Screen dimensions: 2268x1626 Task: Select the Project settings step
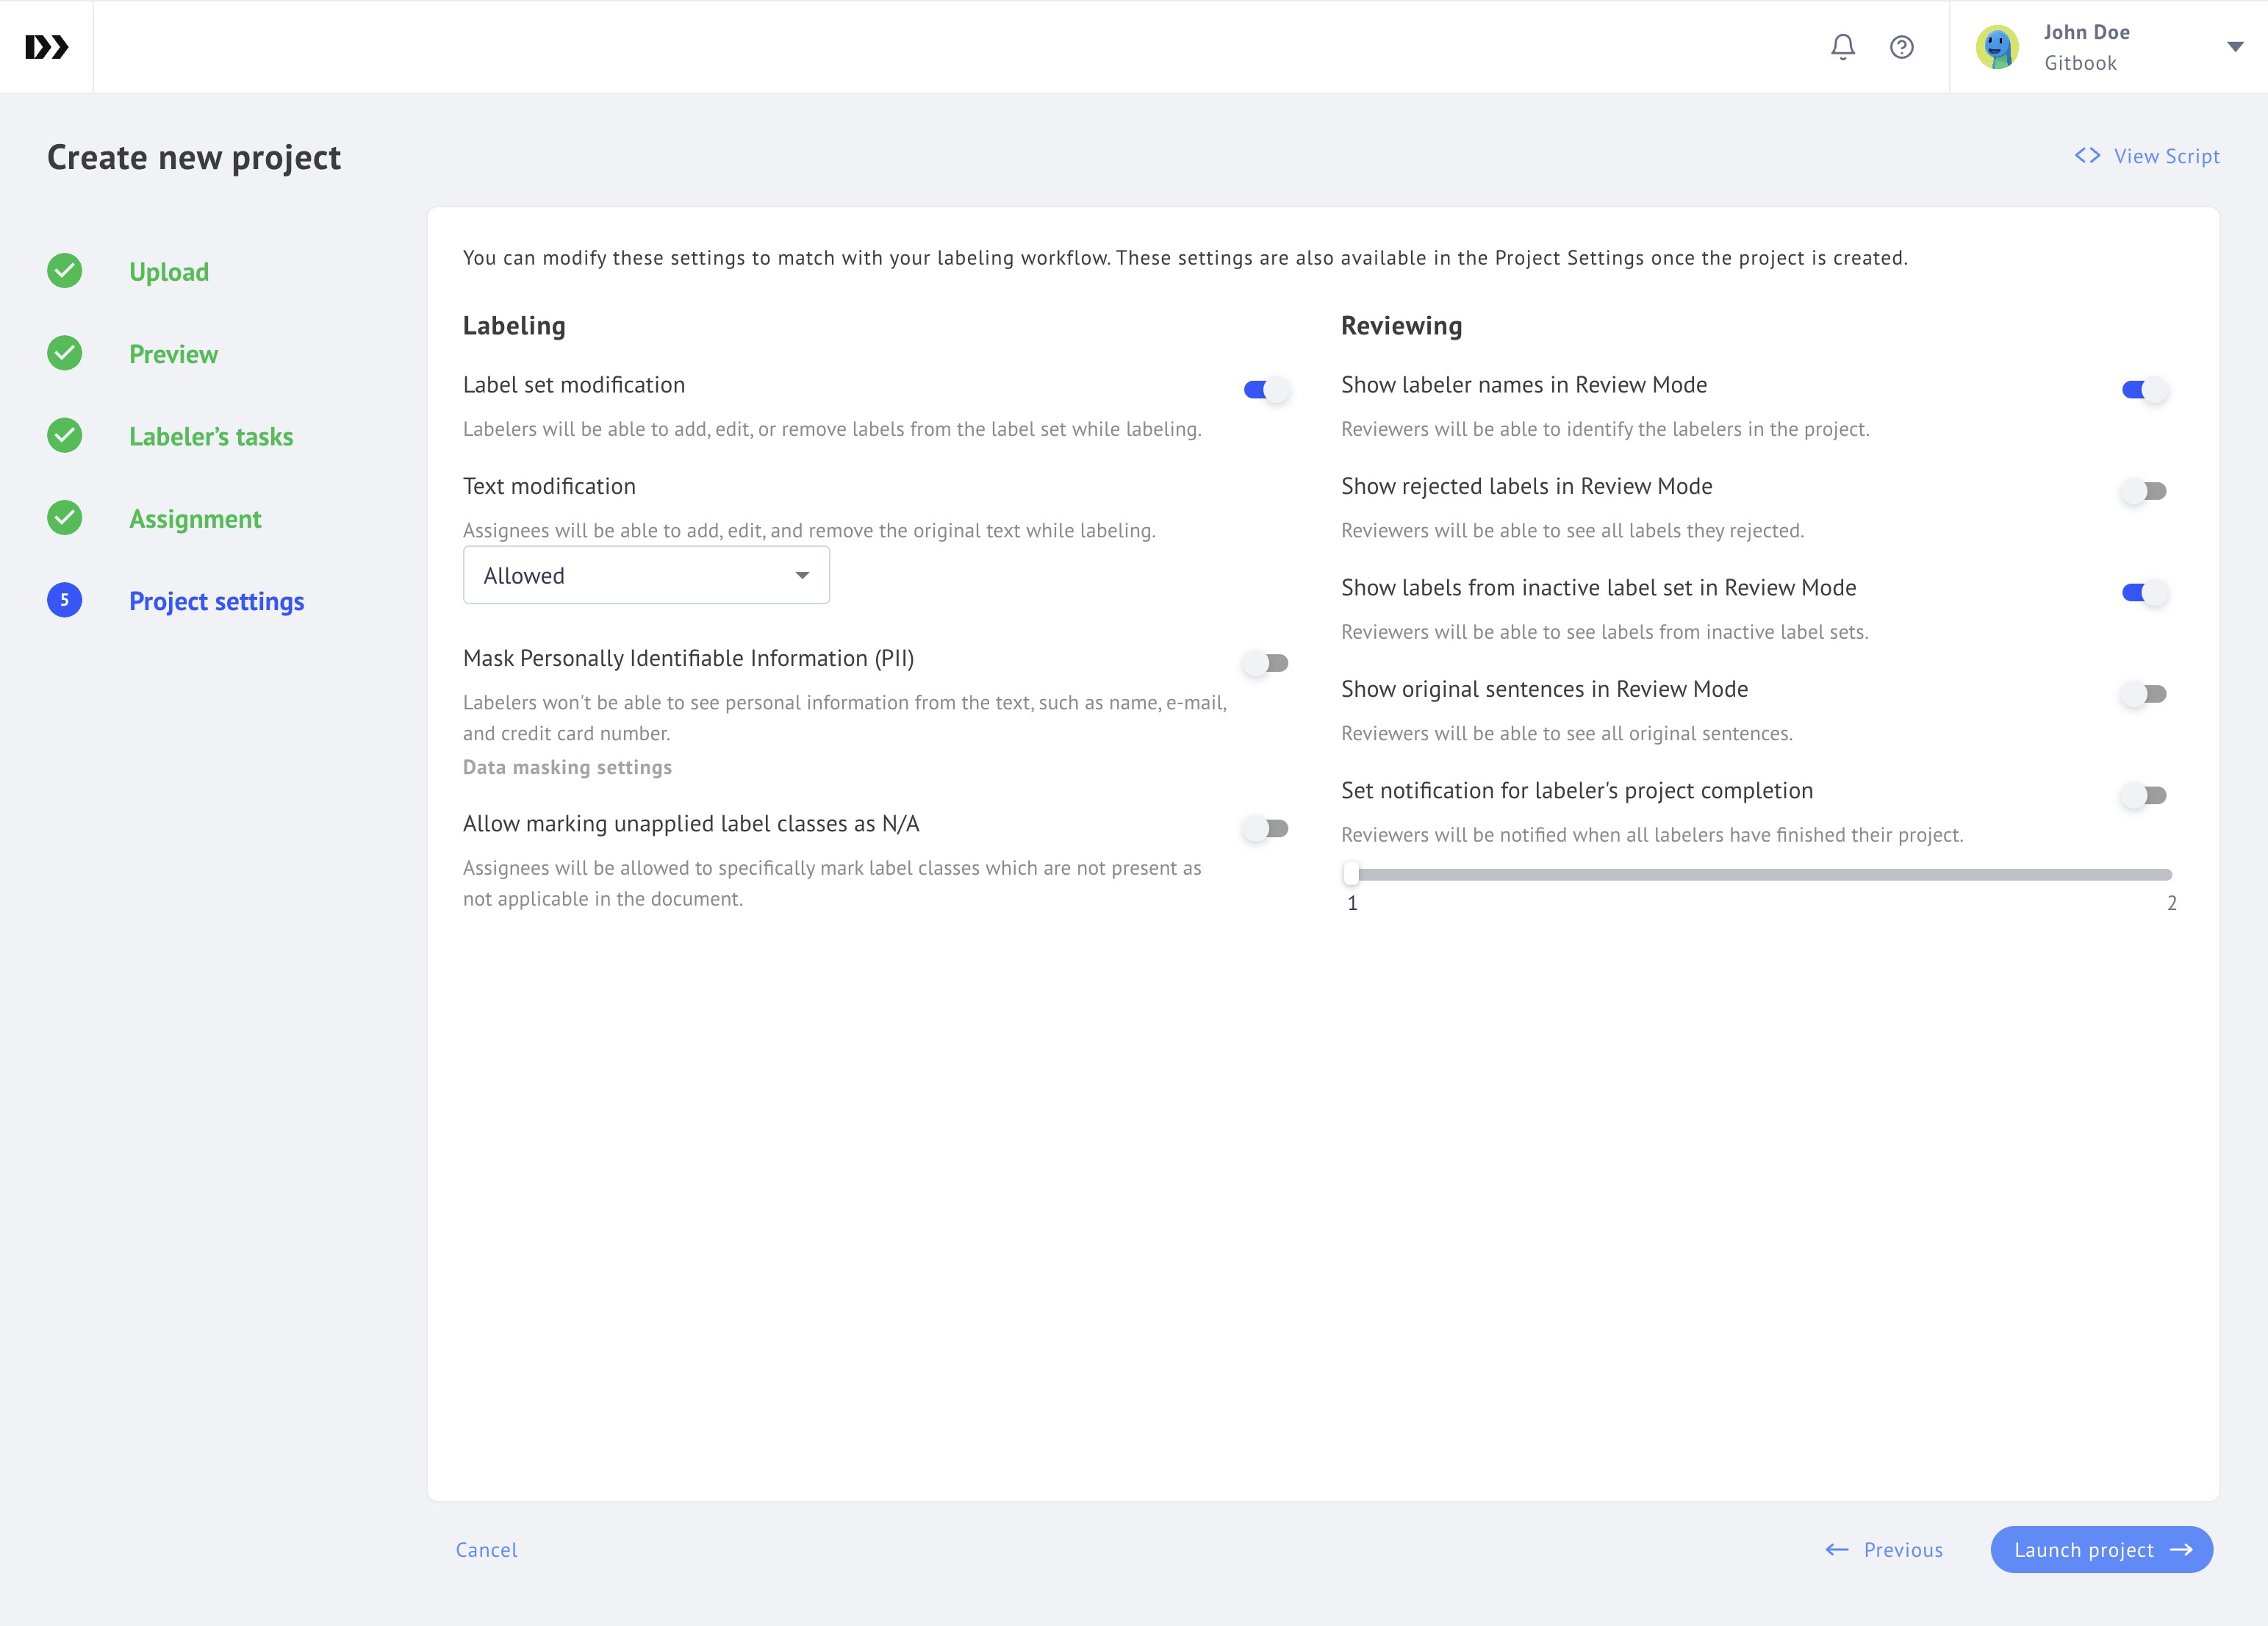pyautogui.click(x=217, y=601)
